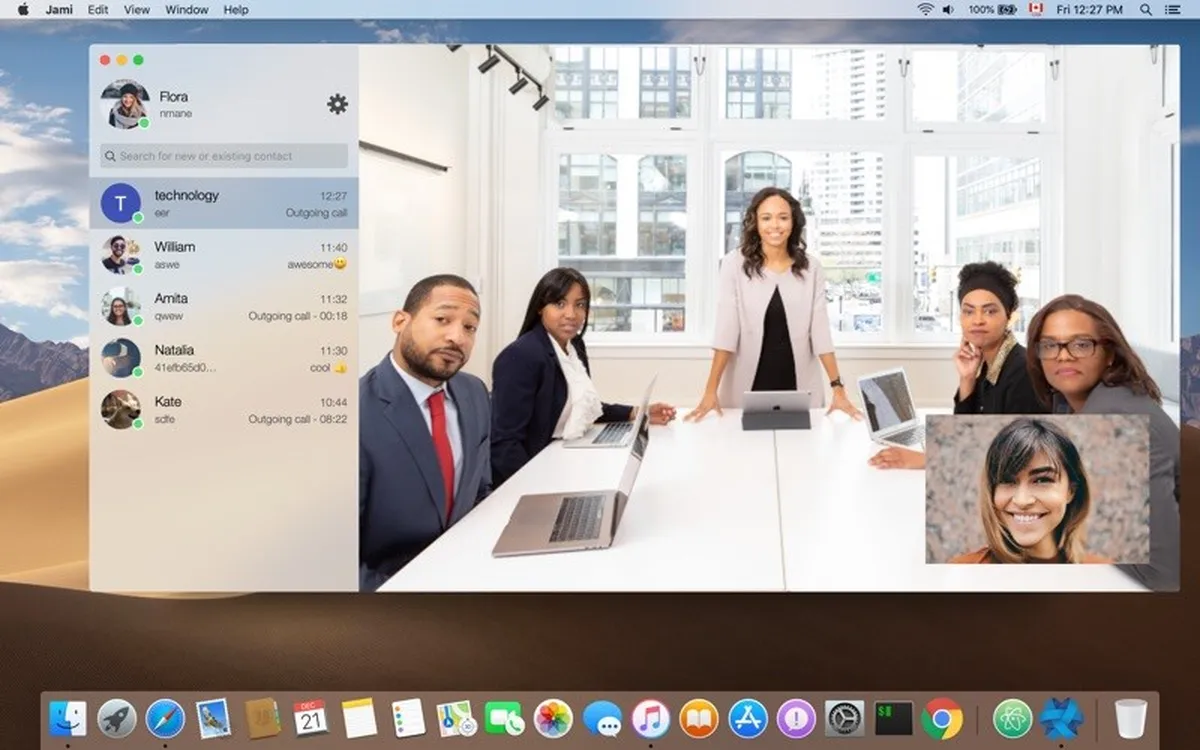Open Jami settings gear icon

click(337, 104)
